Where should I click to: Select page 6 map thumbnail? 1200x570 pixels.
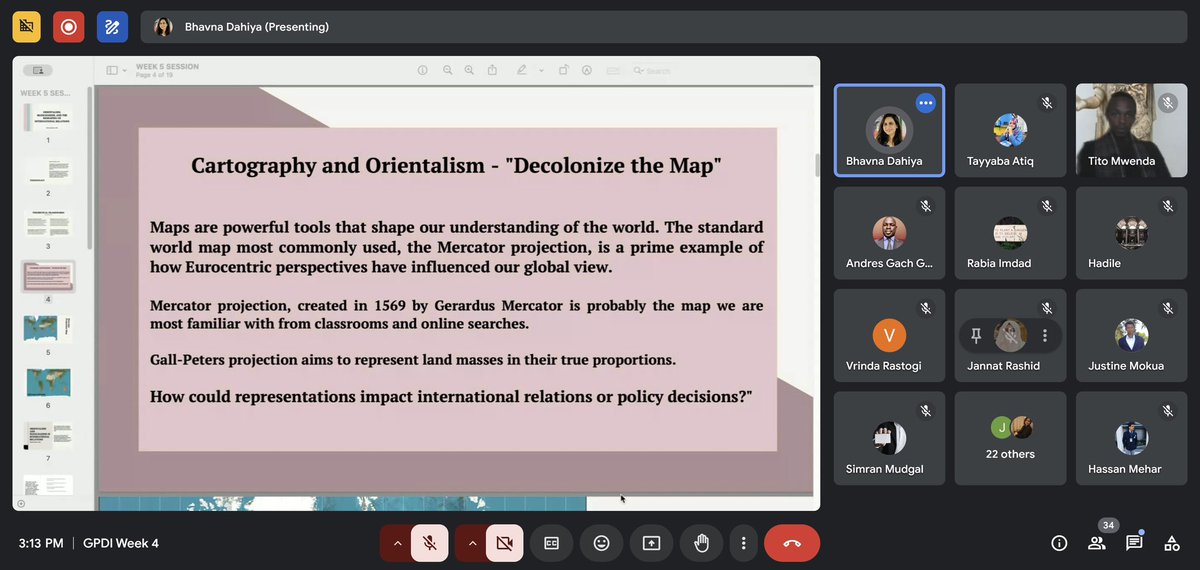tap(47, 383)
